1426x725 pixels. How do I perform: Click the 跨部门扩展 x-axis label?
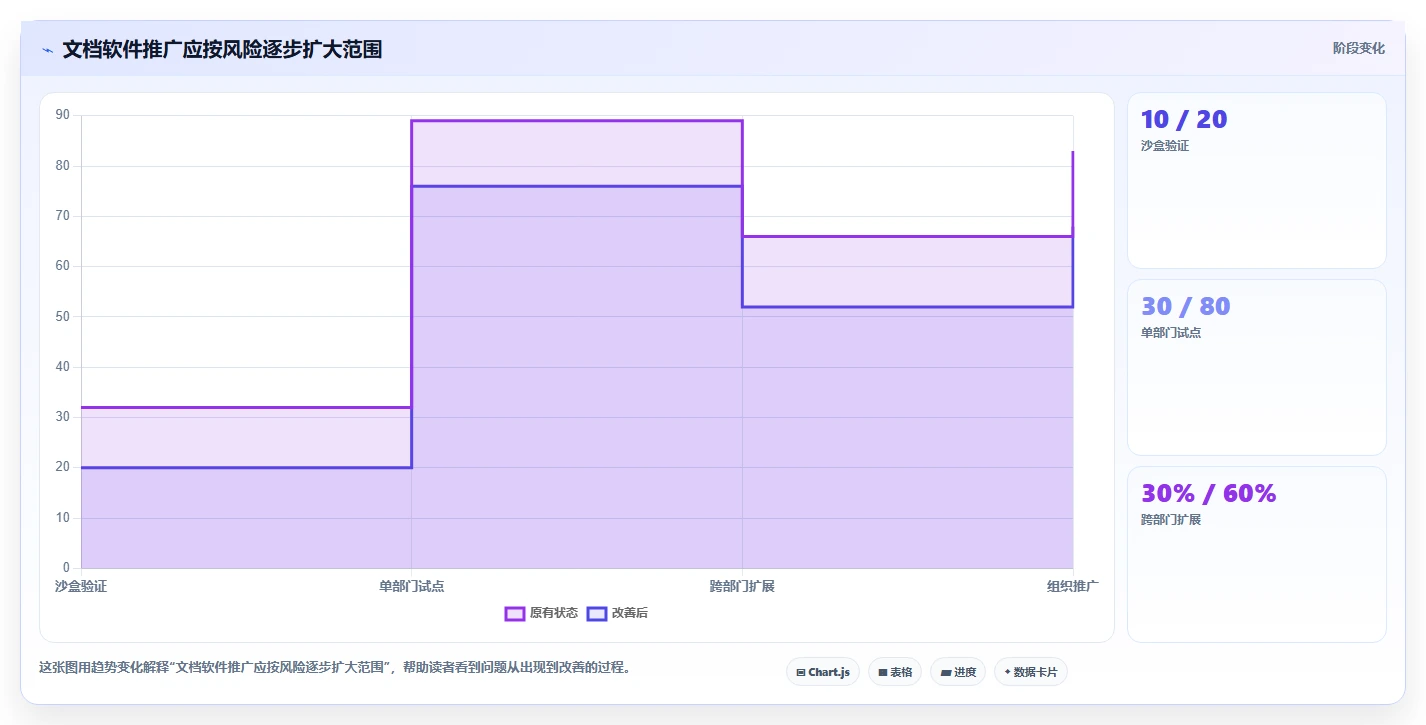[x=742, y=586]
